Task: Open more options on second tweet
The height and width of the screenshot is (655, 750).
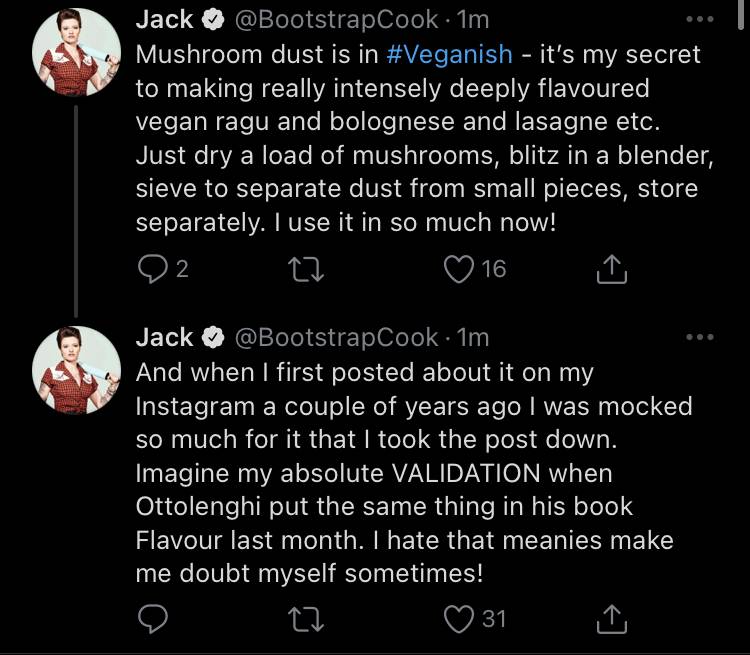Action: 700,337
